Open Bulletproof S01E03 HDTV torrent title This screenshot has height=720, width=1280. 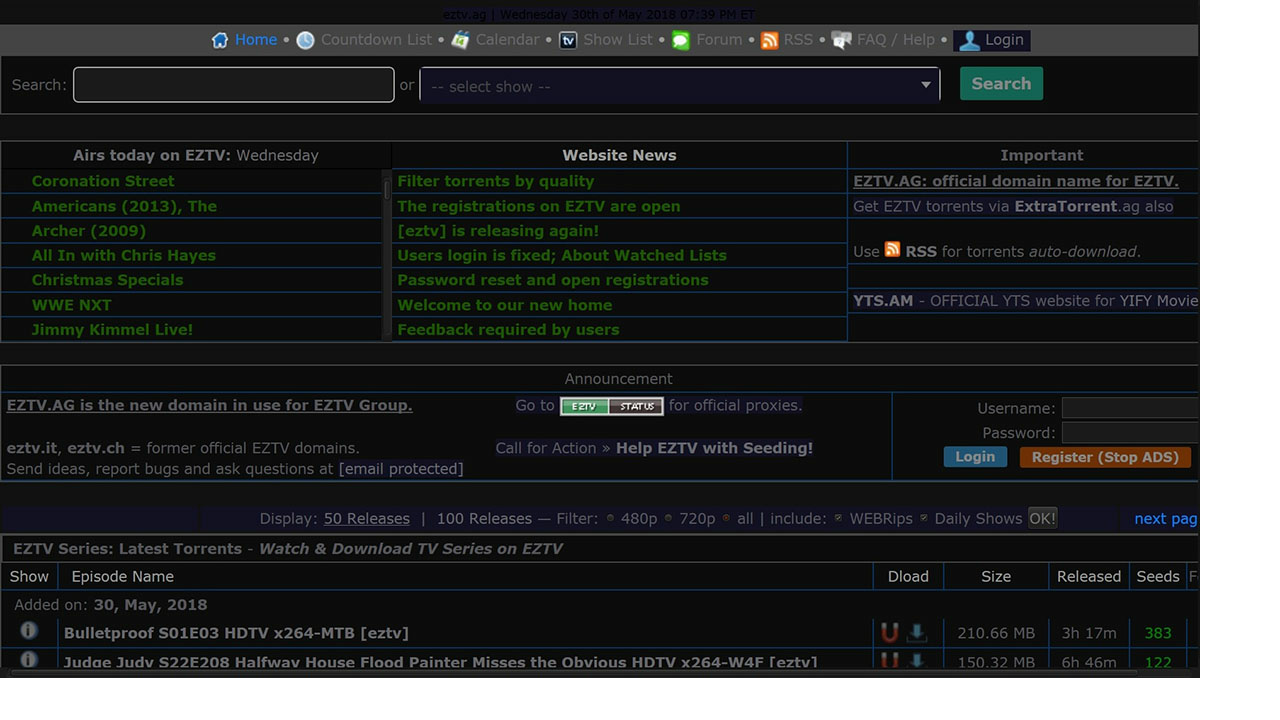click(236, 633)
